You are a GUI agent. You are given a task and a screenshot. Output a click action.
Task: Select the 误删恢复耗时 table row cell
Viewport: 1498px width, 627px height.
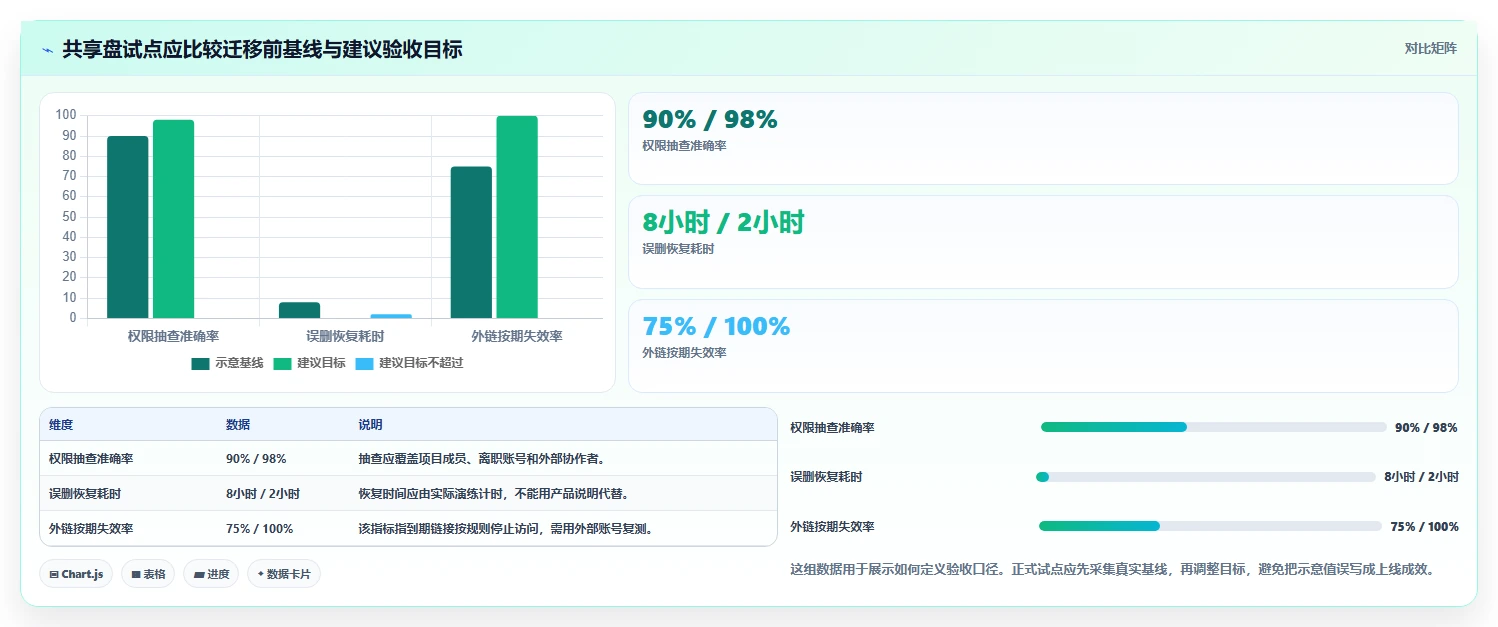129,494
